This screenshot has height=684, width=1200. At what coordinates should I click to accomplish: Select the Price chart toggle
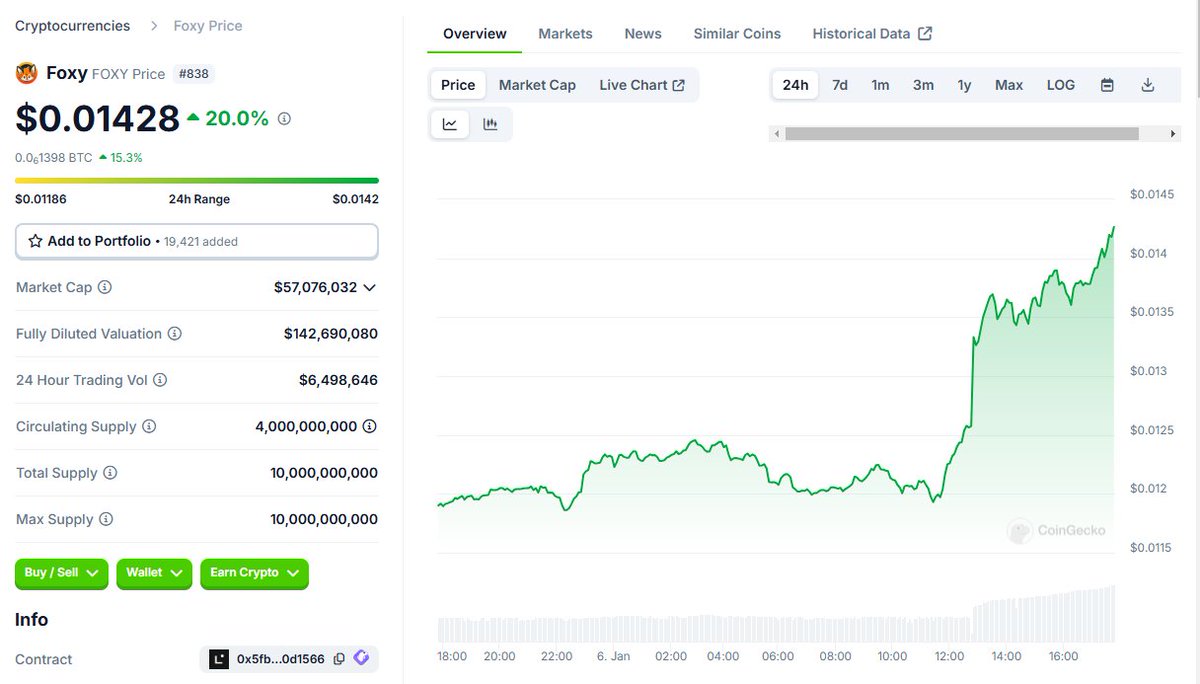pos(458,85)
